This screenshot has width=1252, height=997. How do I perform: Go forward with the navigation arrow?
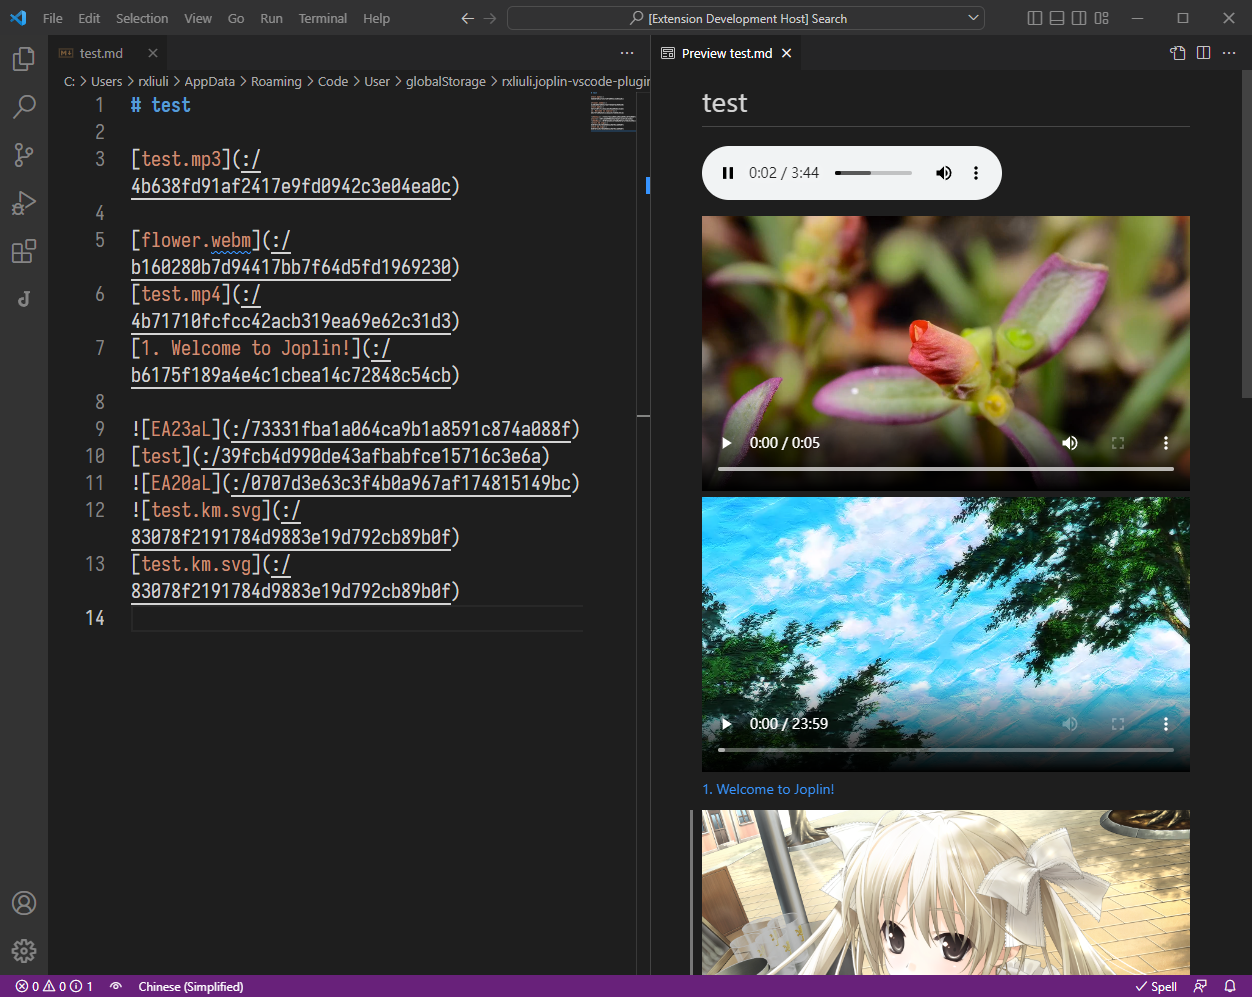(490, 18)
